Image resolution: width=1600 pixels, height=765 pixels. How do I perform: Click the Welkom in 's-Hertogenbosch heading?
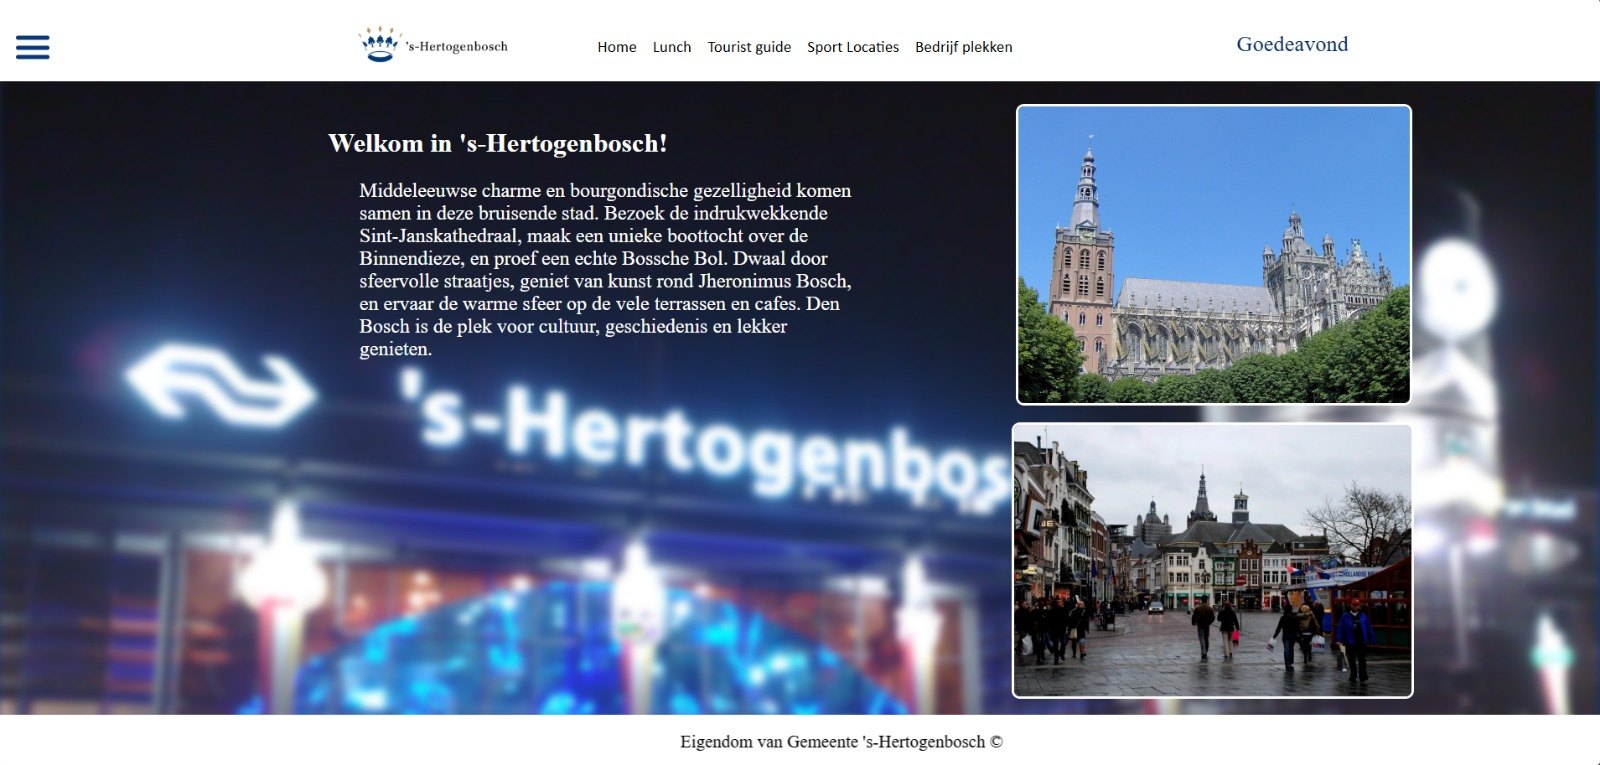[x=498, y=144]
